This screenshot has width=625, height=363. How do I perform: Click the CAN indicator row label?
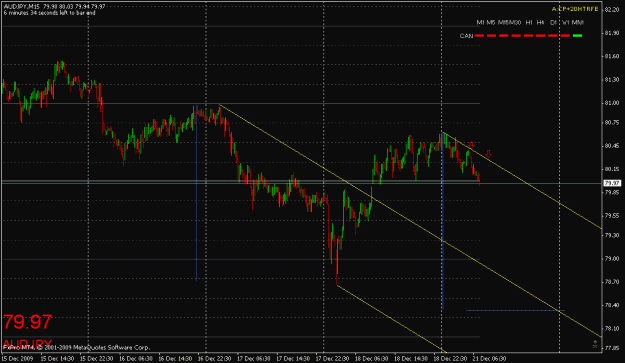pos(466,36)
